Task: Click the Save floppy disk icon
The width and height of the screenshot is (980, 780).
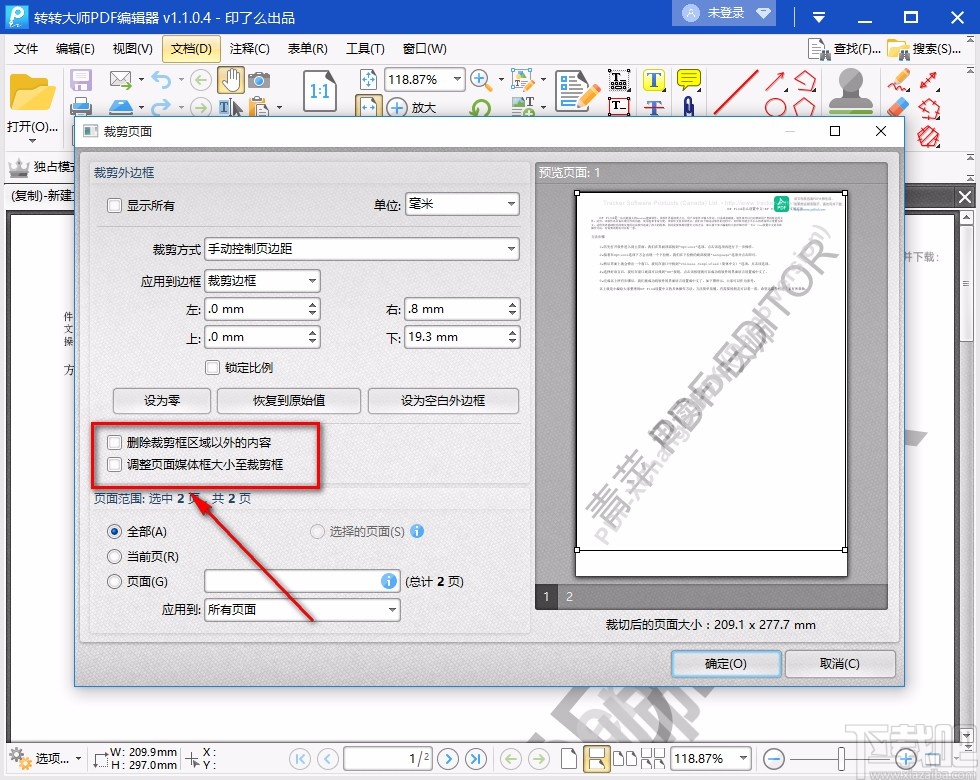Action: (x=81, y=80)
